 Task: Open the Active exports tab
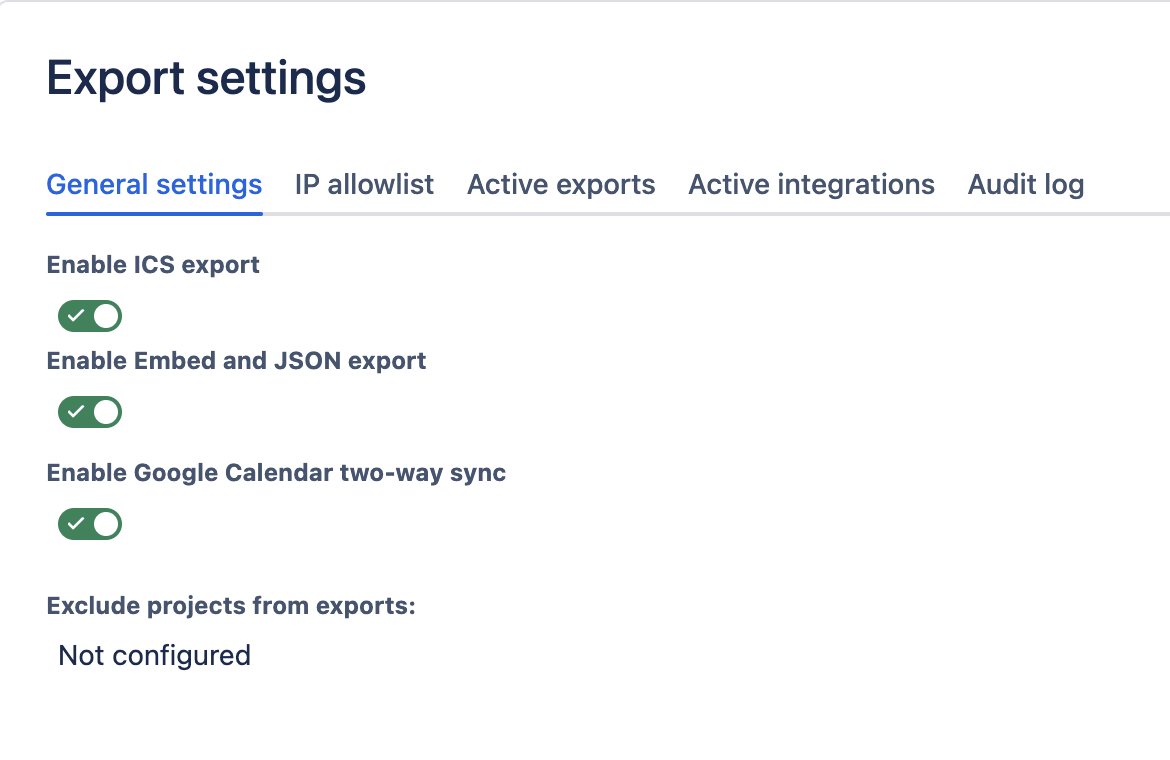(561, 185)
